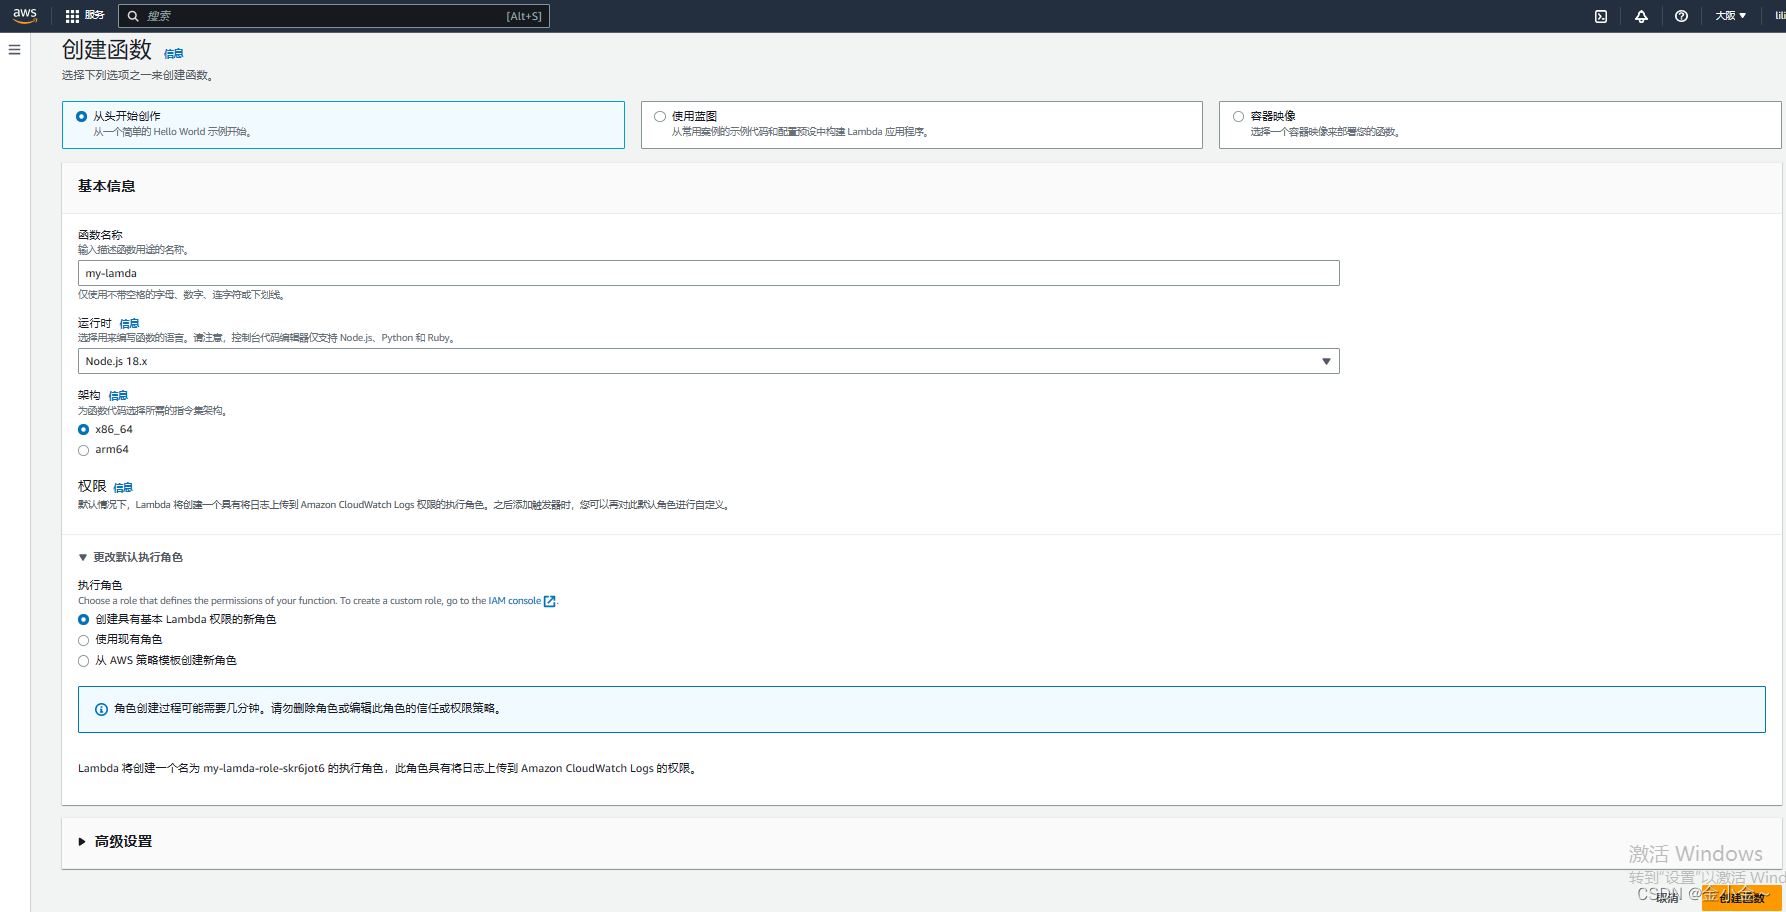Click the 取消 cancel button
Image resolution: width=1786 pixels, height=912 pixels.
coord(1668,898)
